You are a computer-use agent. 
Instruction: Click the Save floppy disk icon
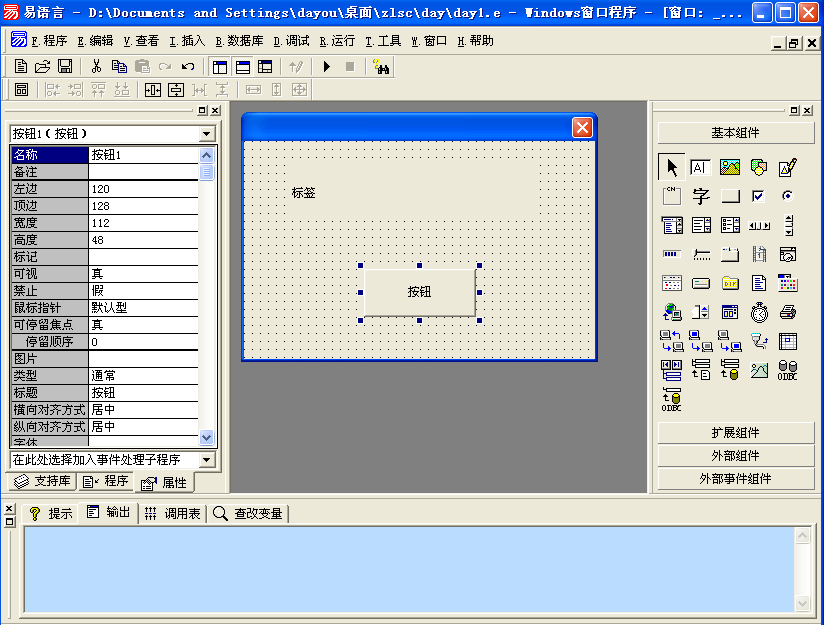[x=65, y=67]
